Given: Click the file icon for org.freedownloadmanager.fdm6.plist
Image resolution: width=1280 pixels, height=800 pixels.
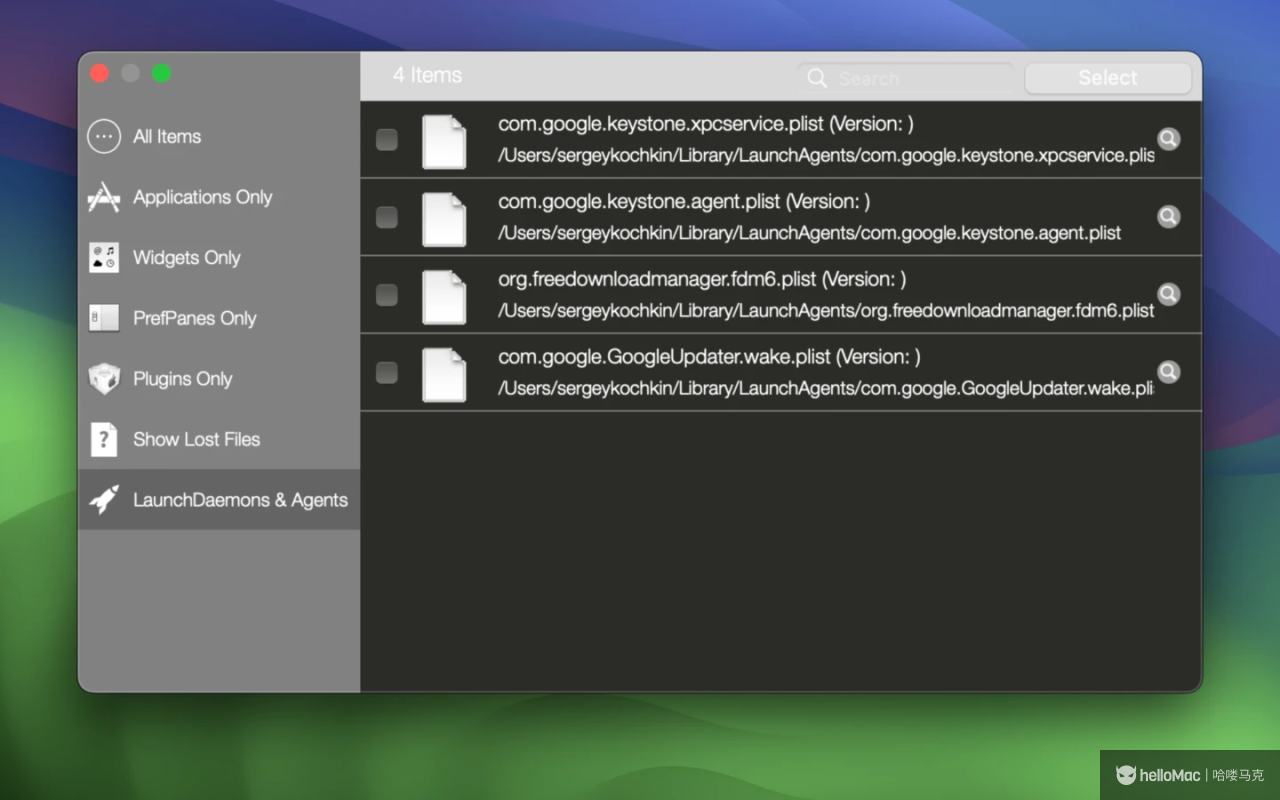Looking at the screenshot, I should (444, 296).
